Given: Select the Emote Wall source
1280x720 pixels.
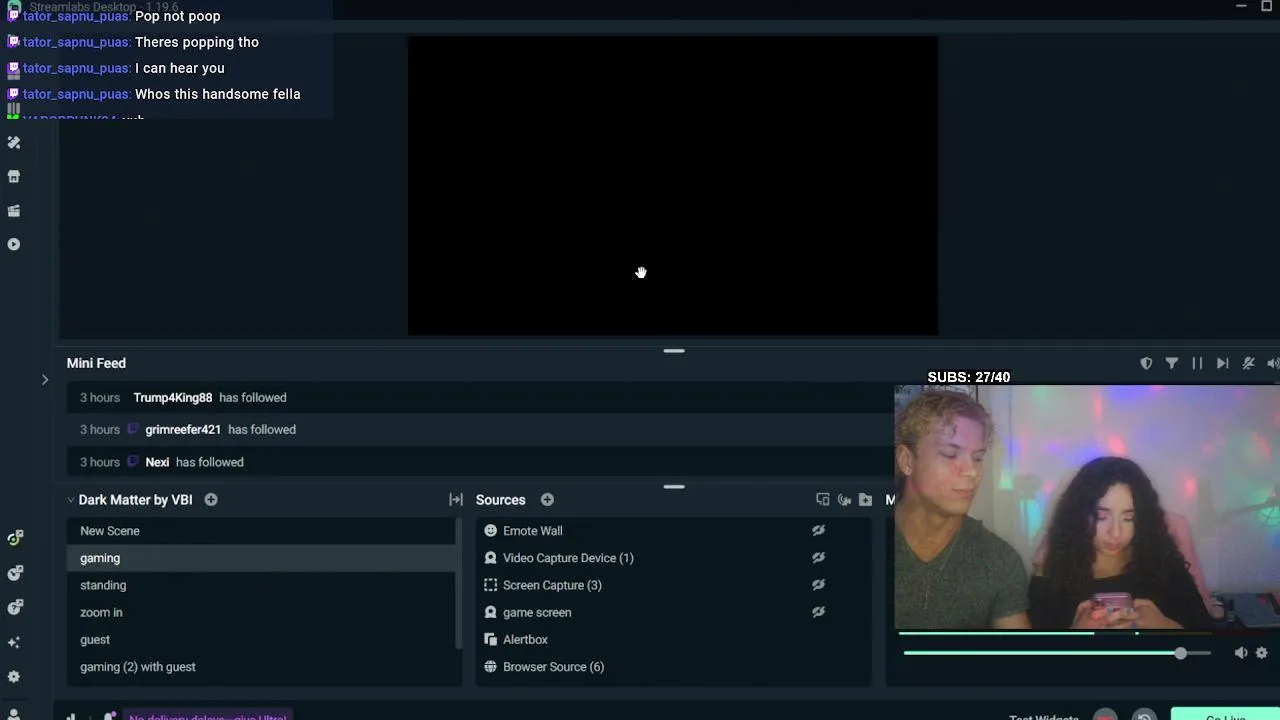Looking at the screenshot, I should (x=672, y=531).
